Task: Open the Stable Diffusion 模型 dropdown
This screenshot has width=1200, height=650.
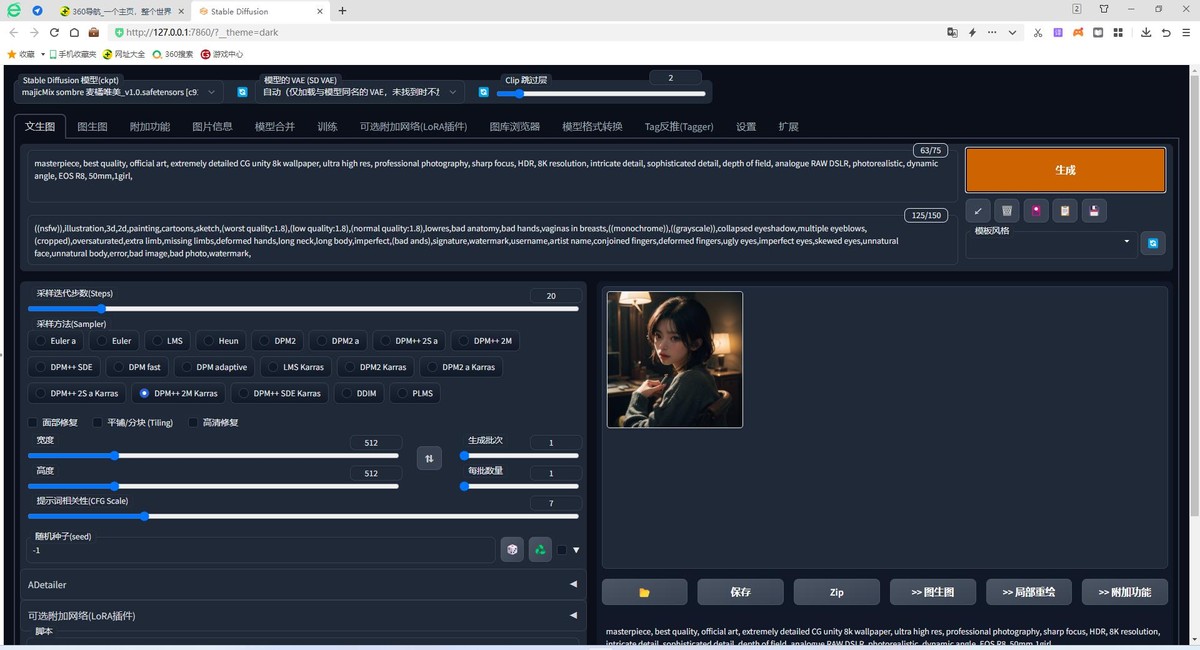Action: pos(118,92)
